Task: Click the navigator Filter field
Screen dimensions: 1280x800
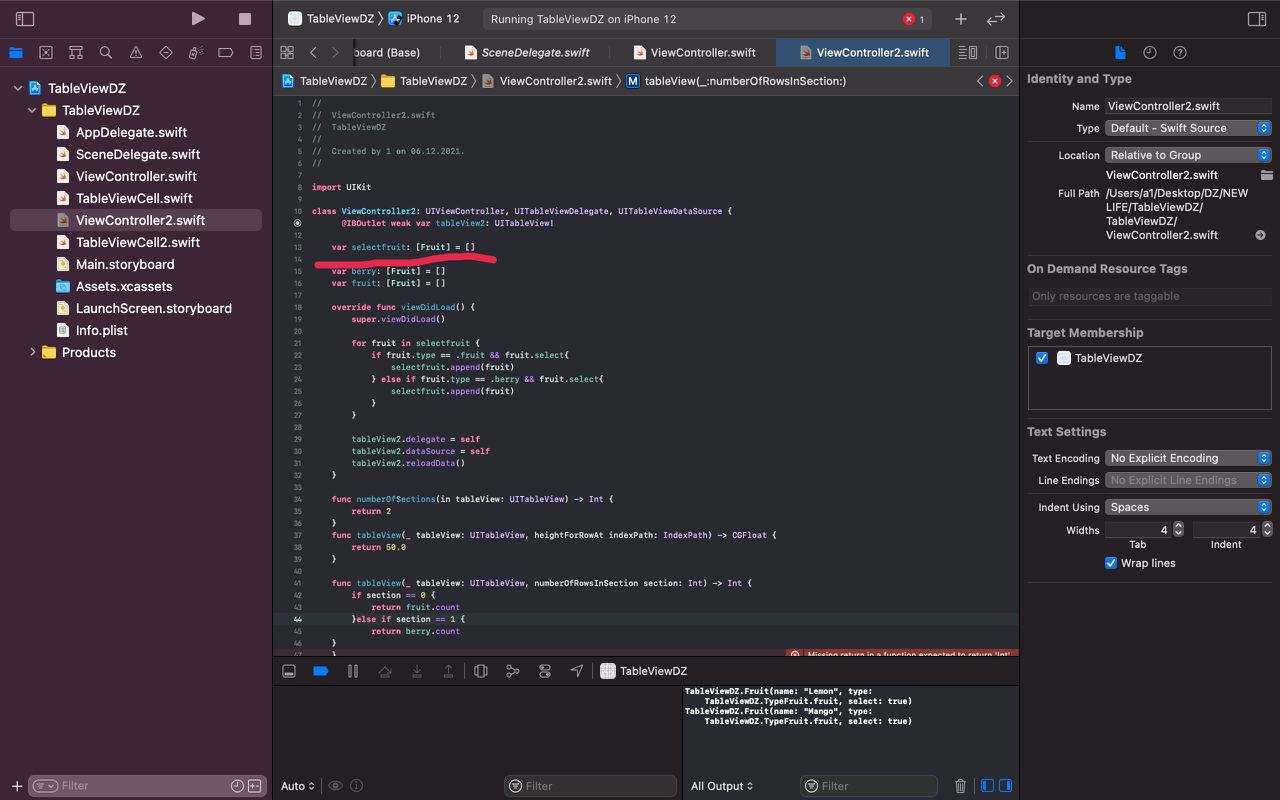Action: click(145, 786)
